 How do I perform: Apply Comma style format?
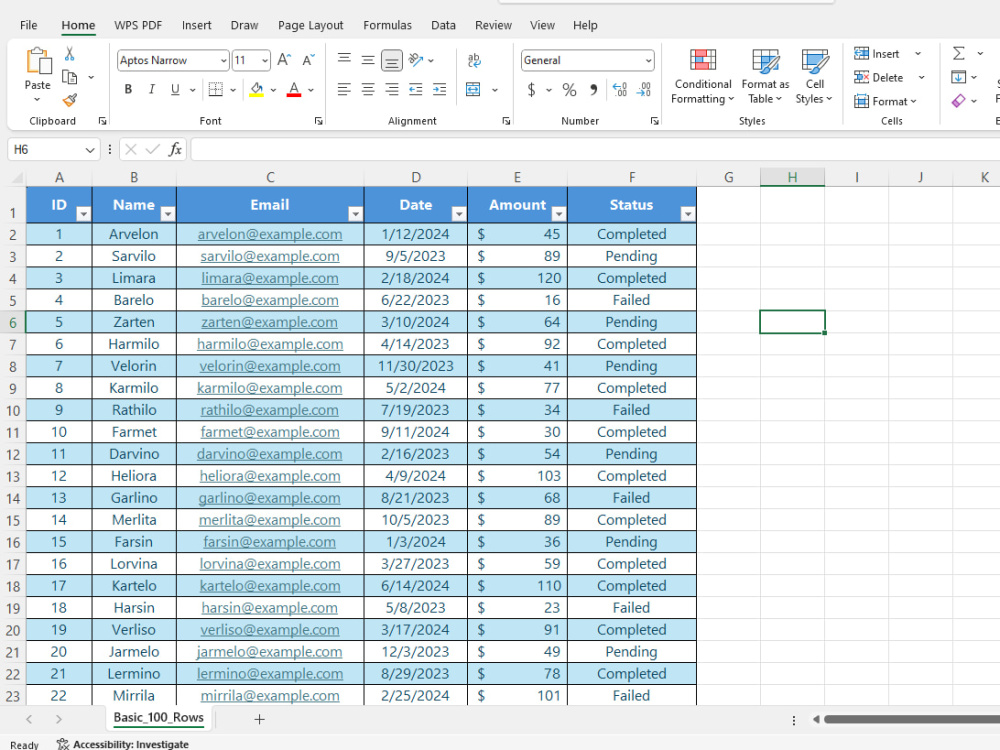tap(594, 90)
